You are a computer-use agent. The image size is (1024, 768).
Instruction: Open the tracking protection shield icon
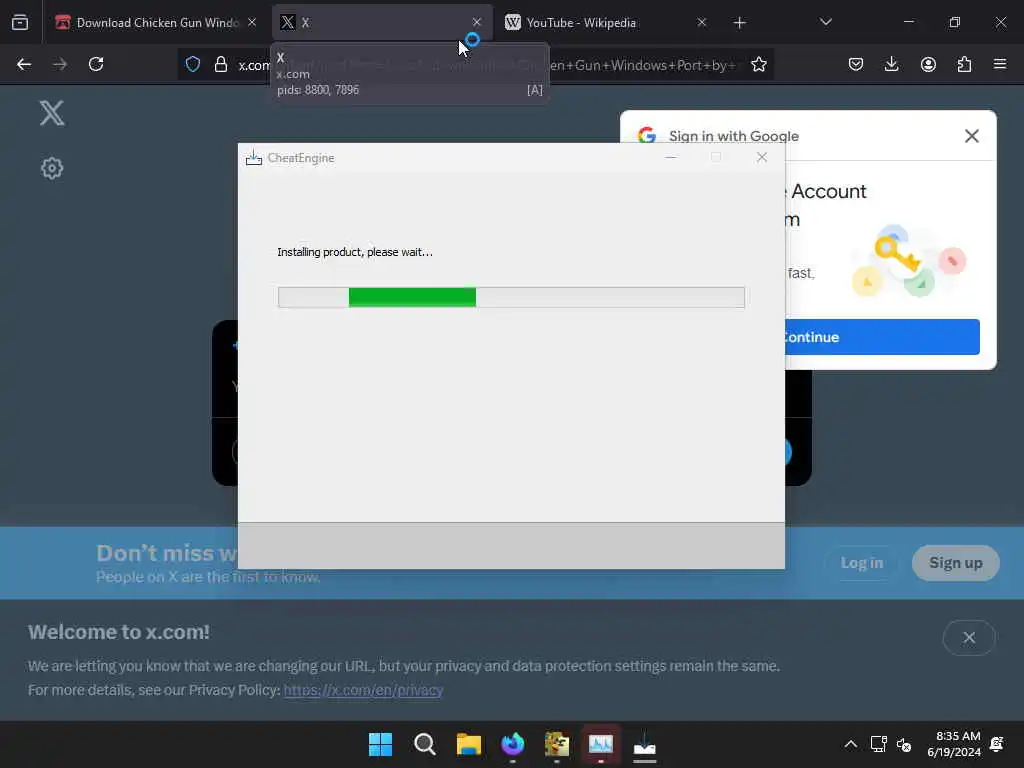click(x=193, y=64)
